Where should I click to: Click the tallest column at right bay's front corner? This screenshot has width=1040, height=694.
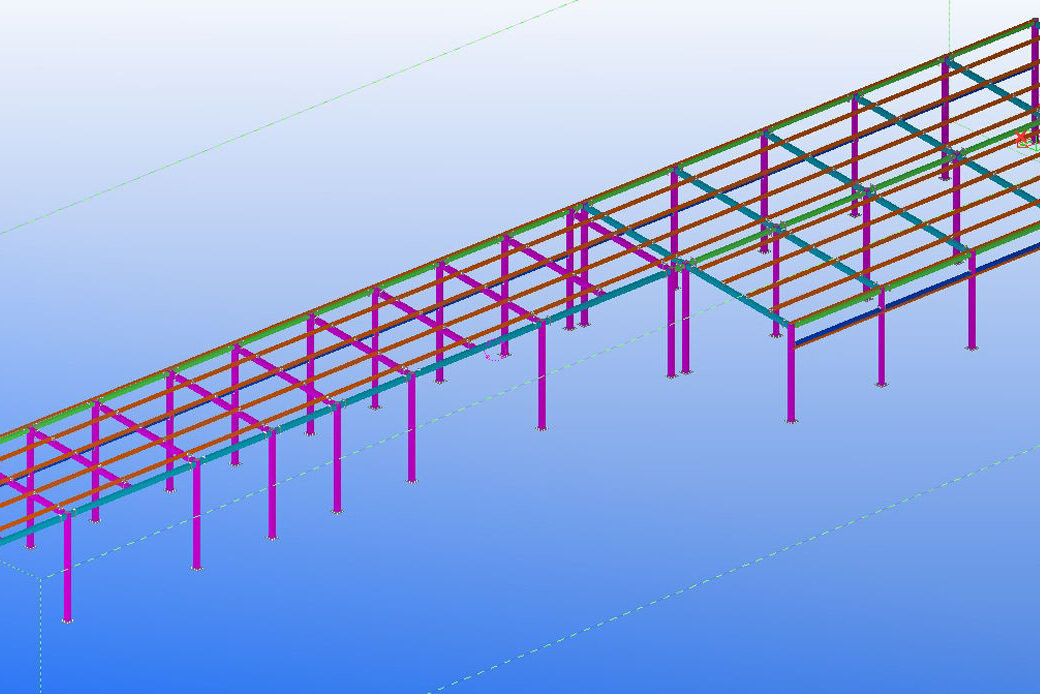click(791, 375)
